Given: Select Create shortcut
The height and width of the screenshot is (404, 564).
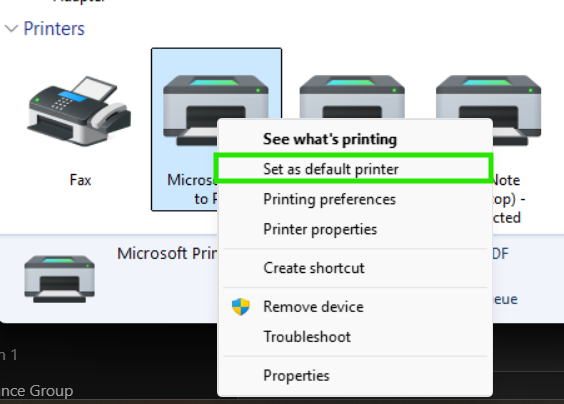Looking at the screenshot, I should click(x=355, y=268).
